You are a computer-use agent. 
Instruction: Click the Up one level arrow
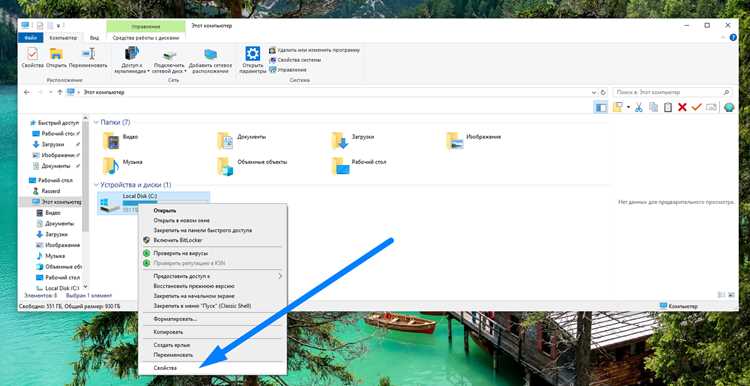coord(60,92)
